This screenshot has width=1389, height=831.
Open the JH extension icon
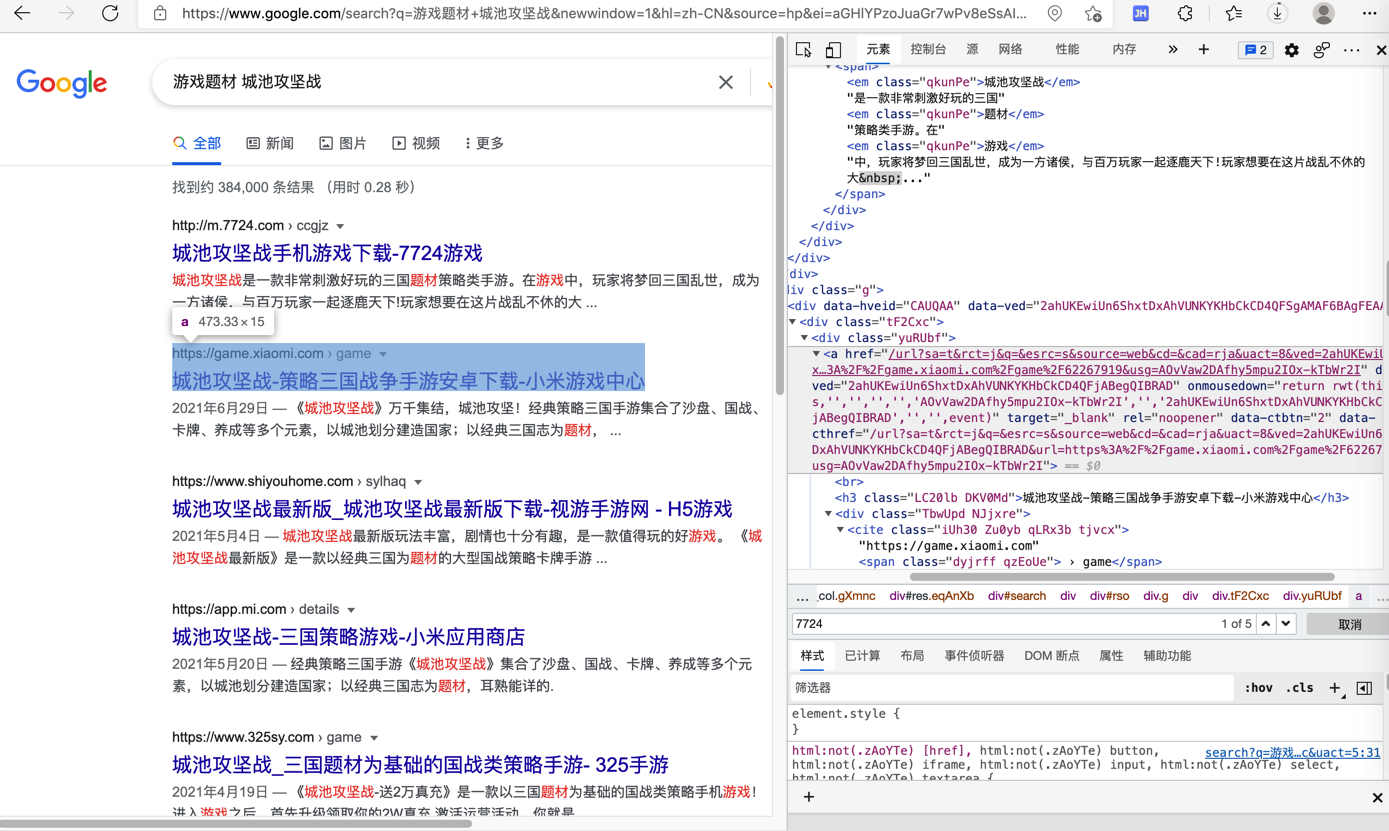click(x=1140, y=14)
